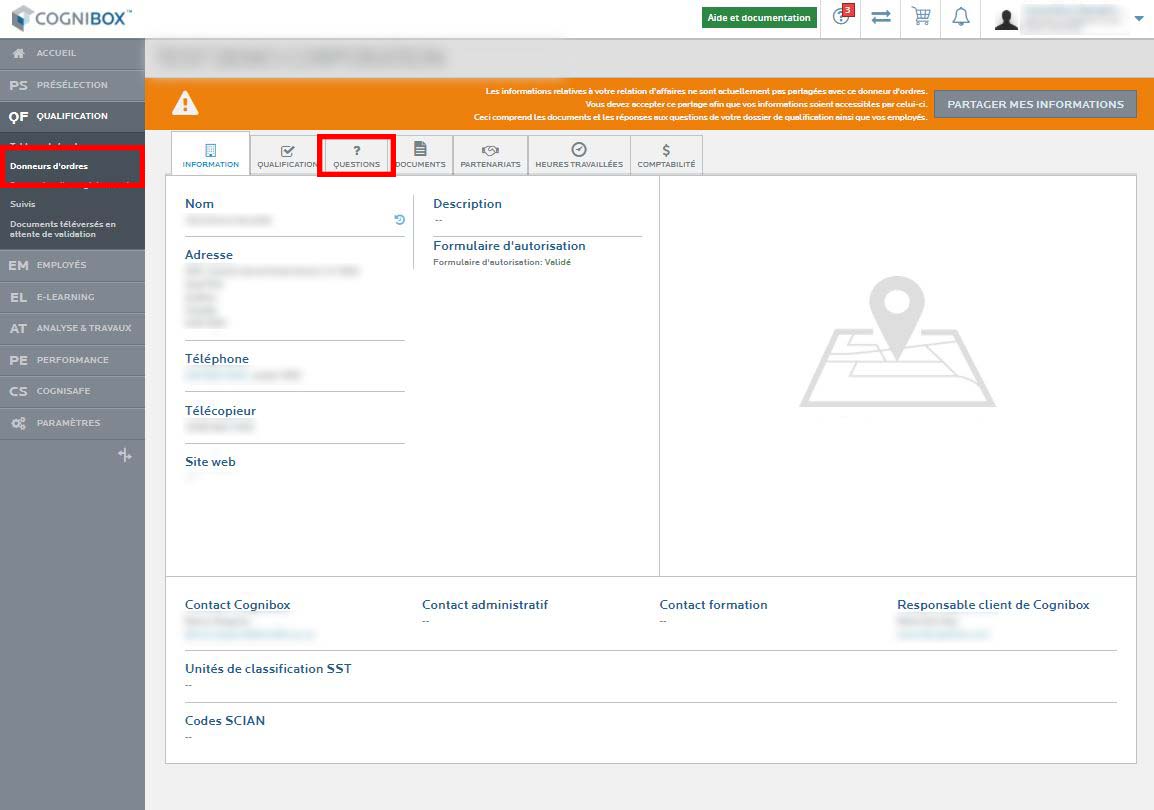
Task: Open the Heures travaillées tab
Action: [578, 156]
